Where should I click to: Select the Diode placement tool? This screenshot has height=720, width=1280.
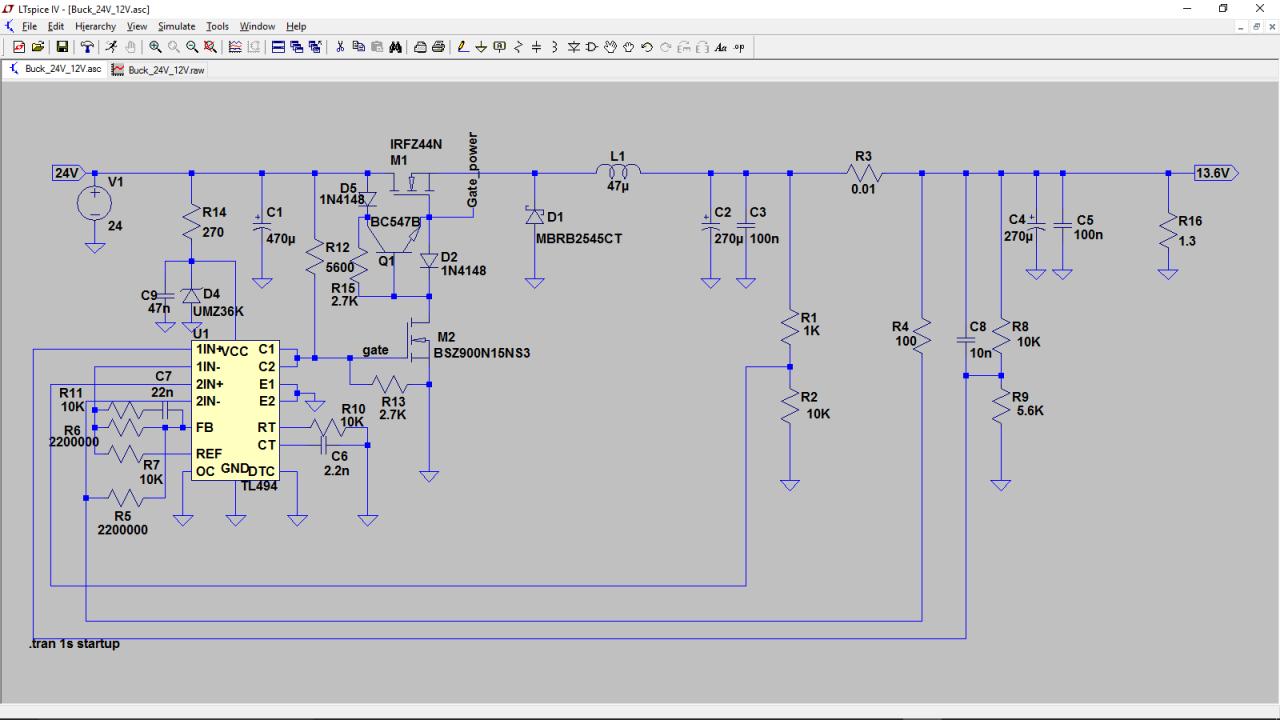click(x=574, y=47)
